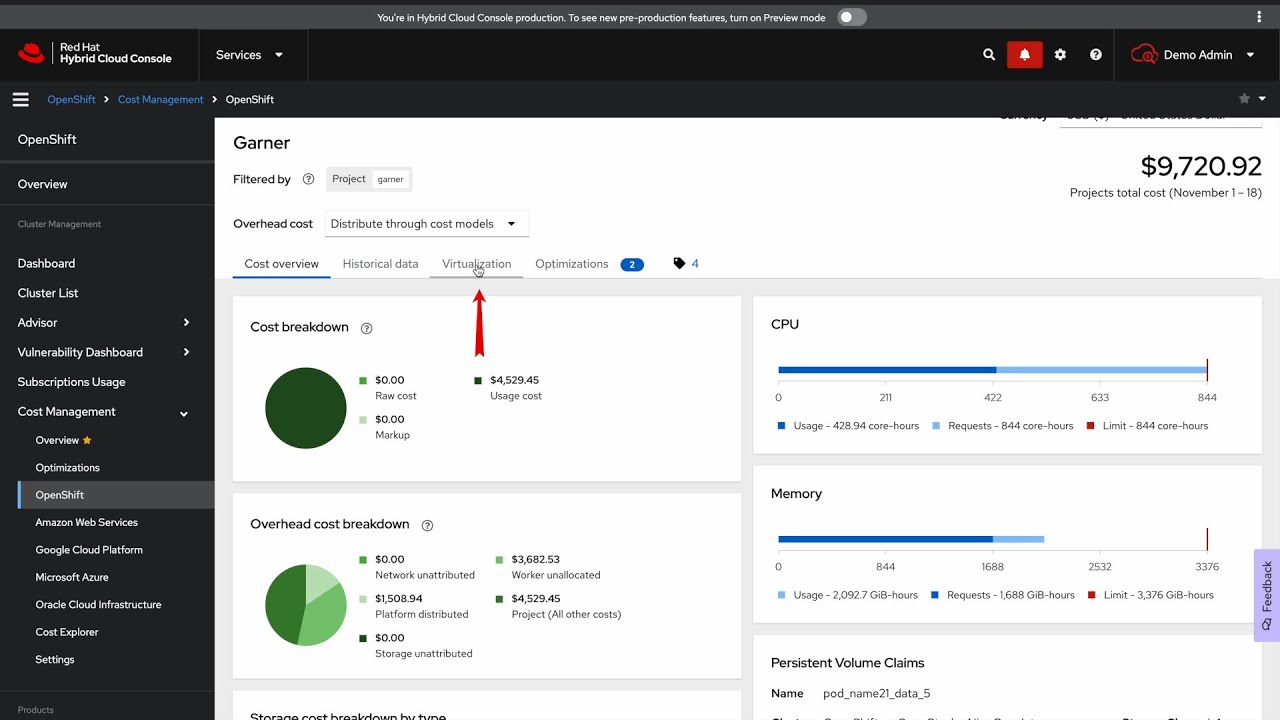Open the Demo Admin user dropdown arrow
The image size is (1280, 720).
pos(1251,55)
